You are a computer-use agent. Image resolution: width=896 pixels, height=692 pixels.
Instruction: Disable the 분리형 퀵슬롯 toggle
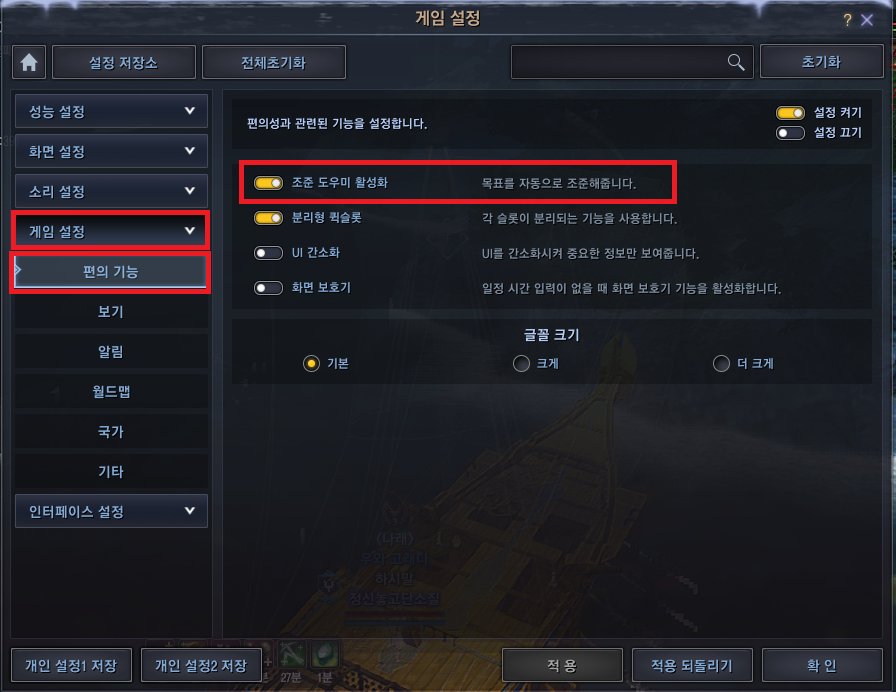click(268, 218)
